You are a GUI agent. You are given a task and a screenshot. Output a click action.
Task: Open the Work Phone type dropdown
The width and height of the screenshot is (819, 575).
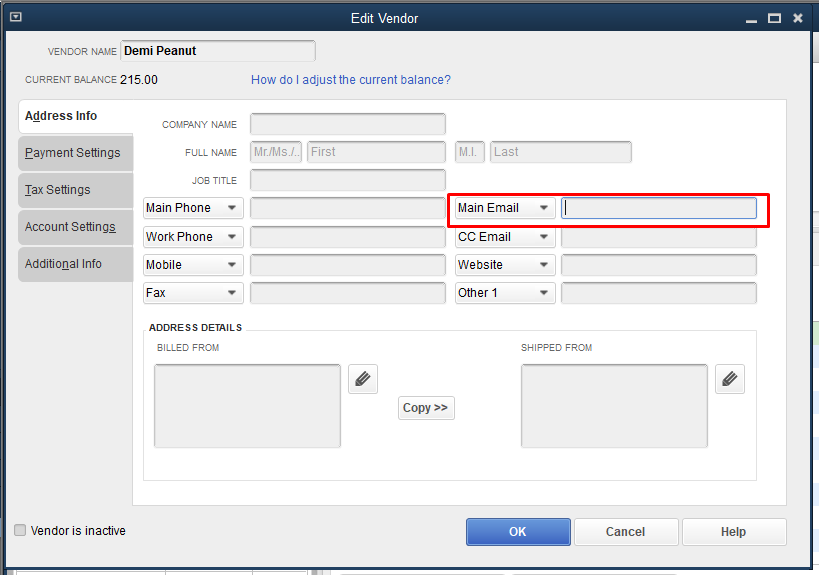pos(193,237)
